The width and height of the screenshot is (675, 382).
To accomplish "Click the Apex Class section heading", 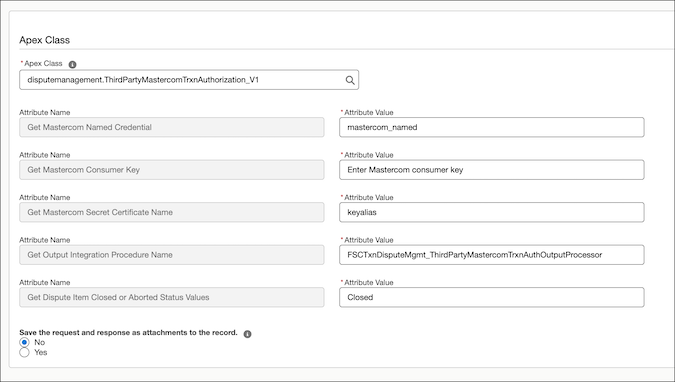I will [44, 40].
